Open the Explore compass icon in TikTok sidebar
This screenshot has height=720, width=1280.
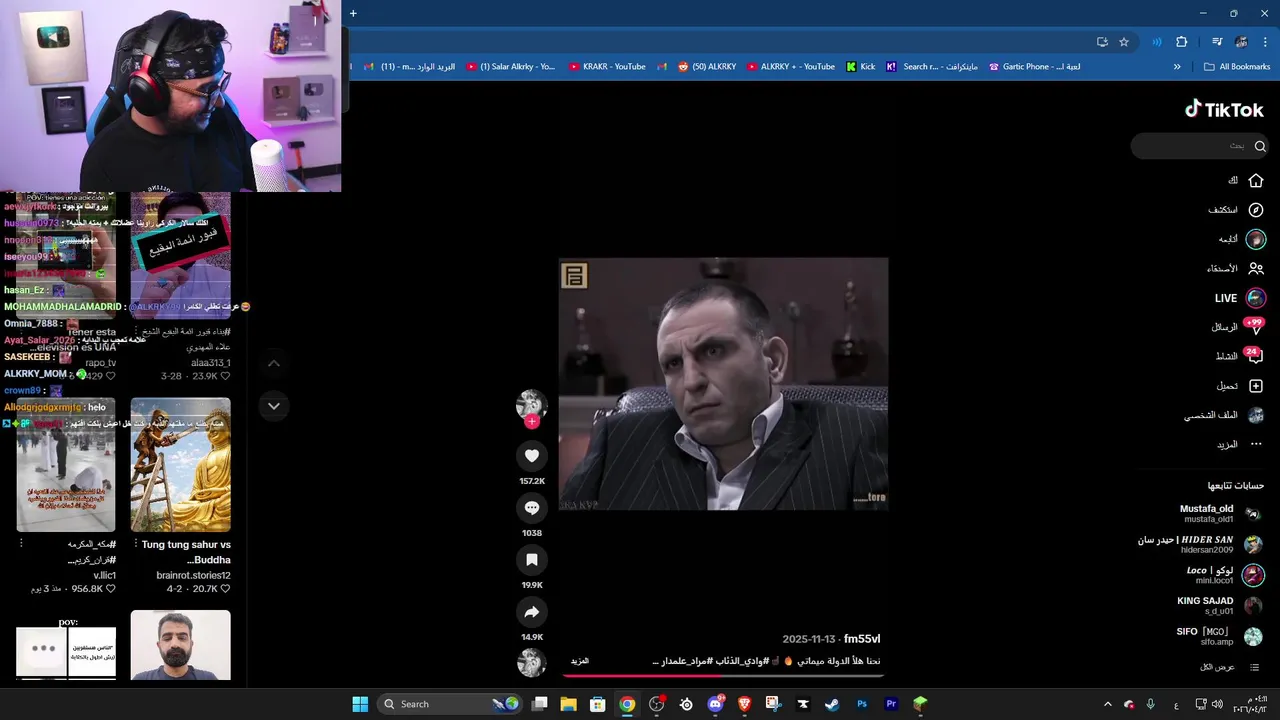(1256, 210)
